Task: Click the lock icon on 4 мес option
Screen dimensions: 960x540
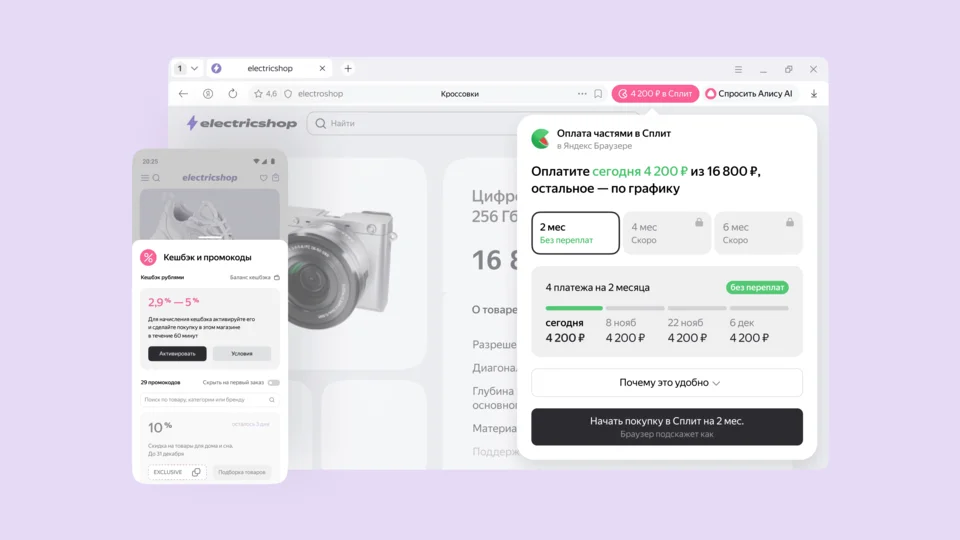Action: [x=699, y=222]
